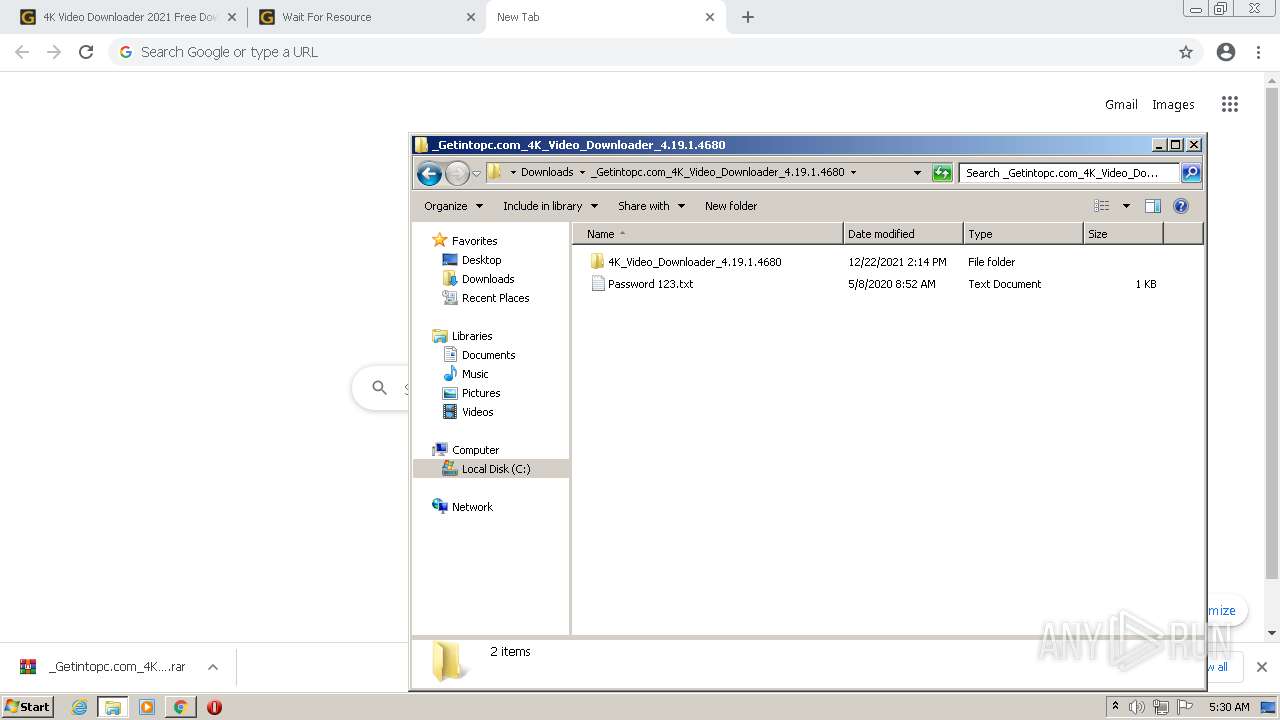Sort files by Size column
Screen dimensions: 1280x720
pyautogui.click(x=1123, y=234)
